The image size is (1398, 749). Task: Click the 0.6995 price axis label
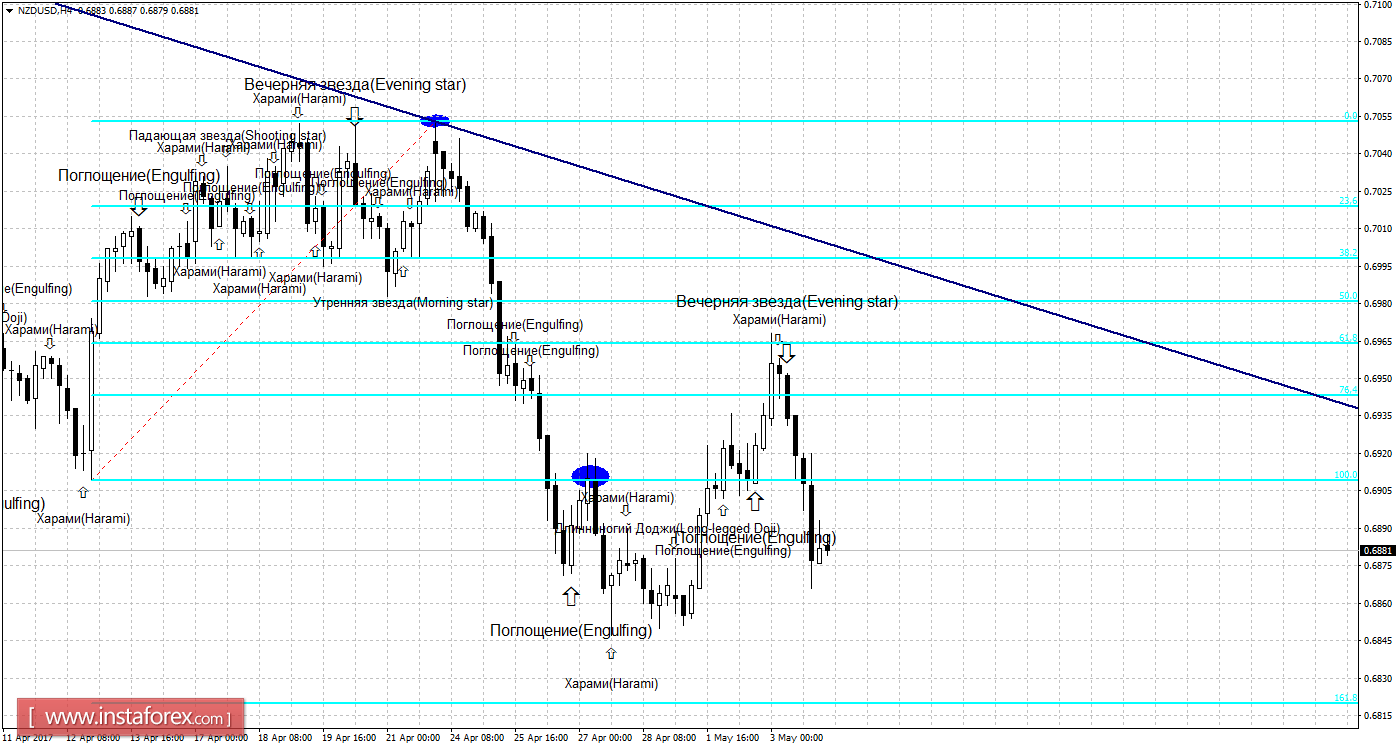point(1378,266)
